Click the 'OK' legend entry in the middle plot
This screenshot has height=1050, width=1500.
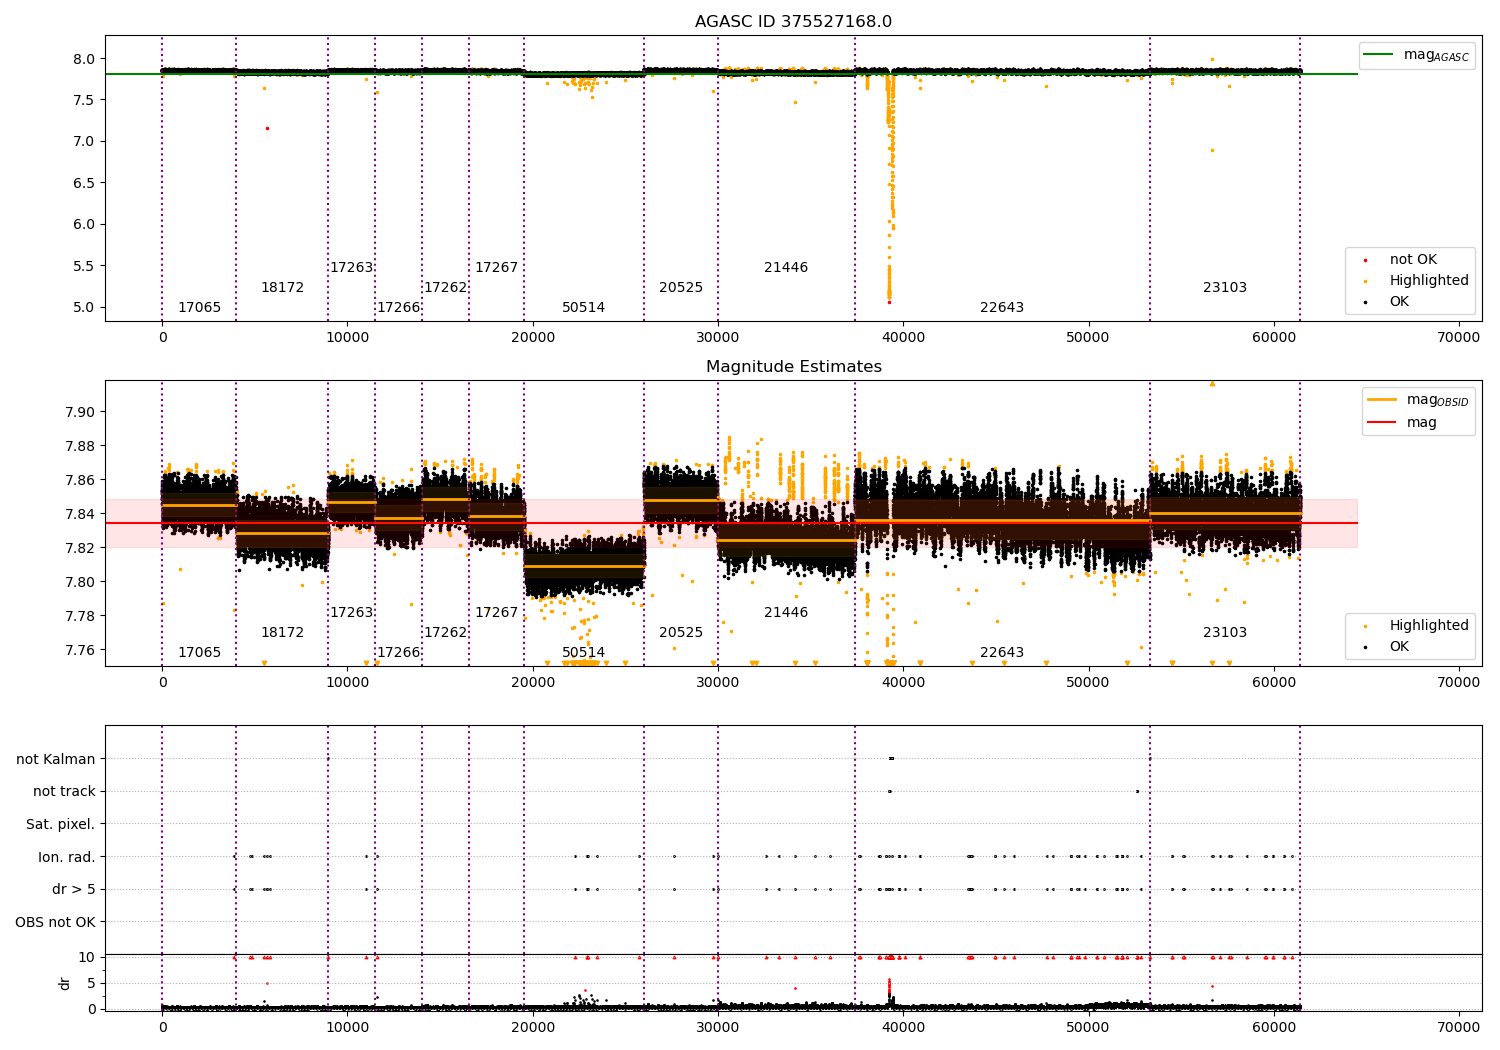[x=1398, y=647]
